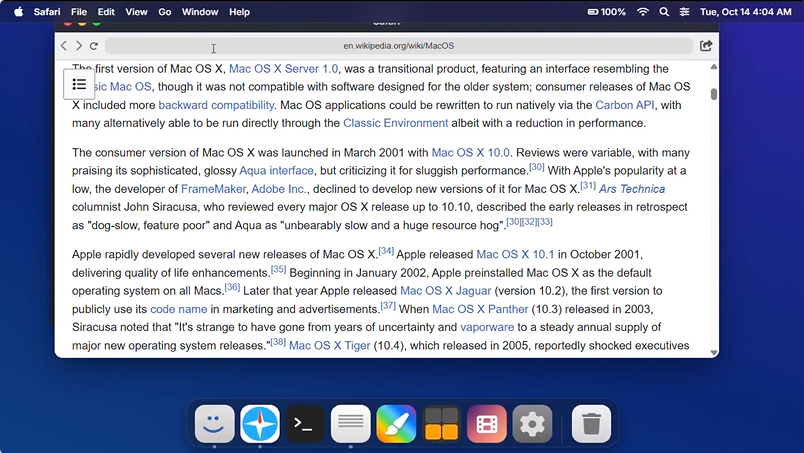The image size is (804, 453).
Task: Jump to citation [38]
Action: pos(278,341)
